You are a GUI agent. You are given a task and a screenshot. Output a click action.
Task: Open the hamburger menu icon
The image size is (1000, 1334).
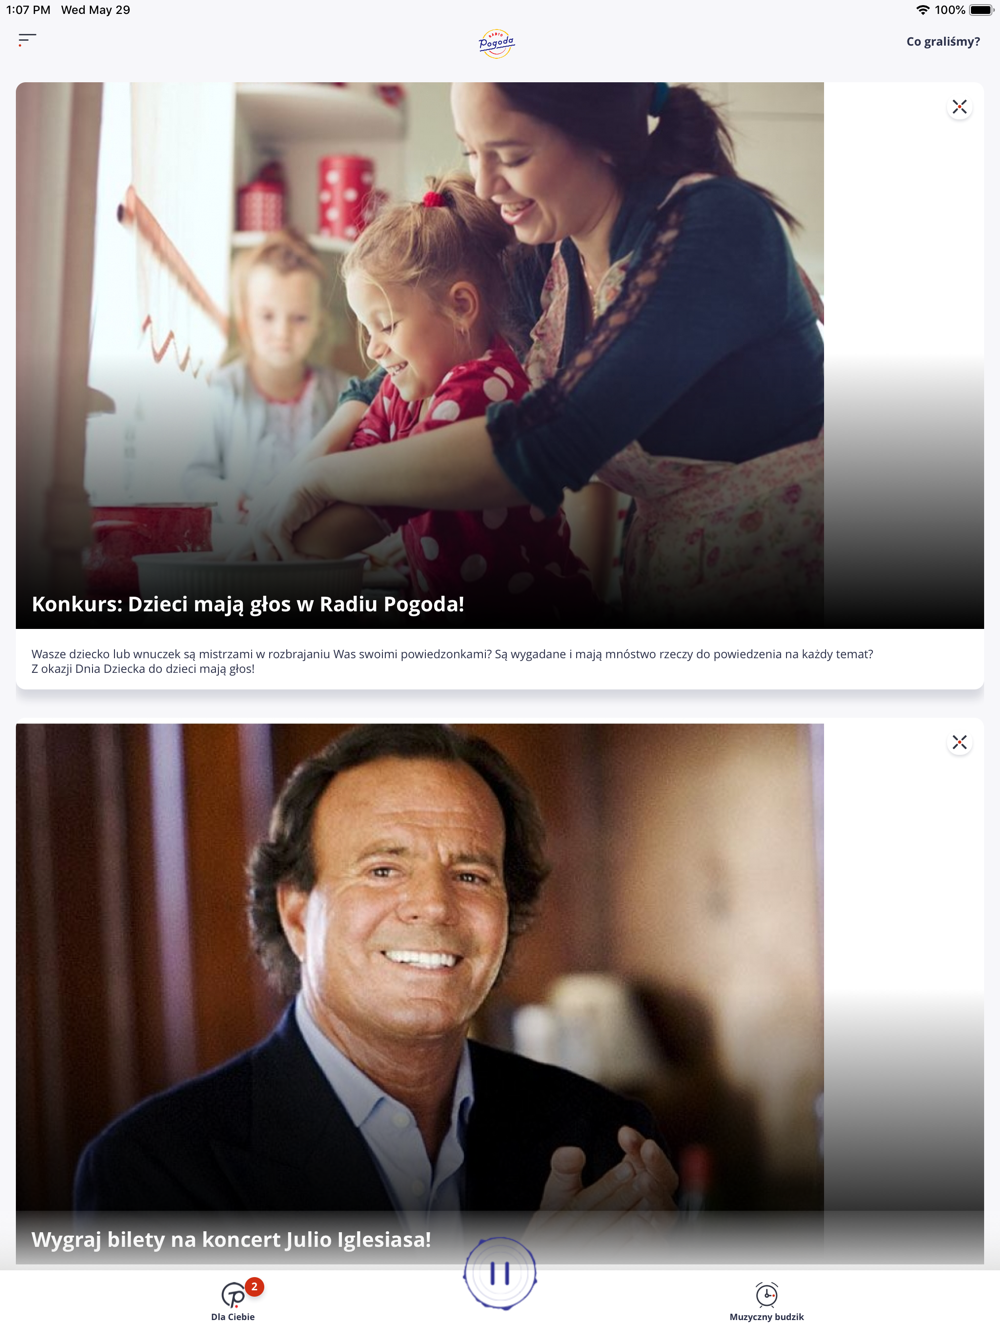point(27,39)
